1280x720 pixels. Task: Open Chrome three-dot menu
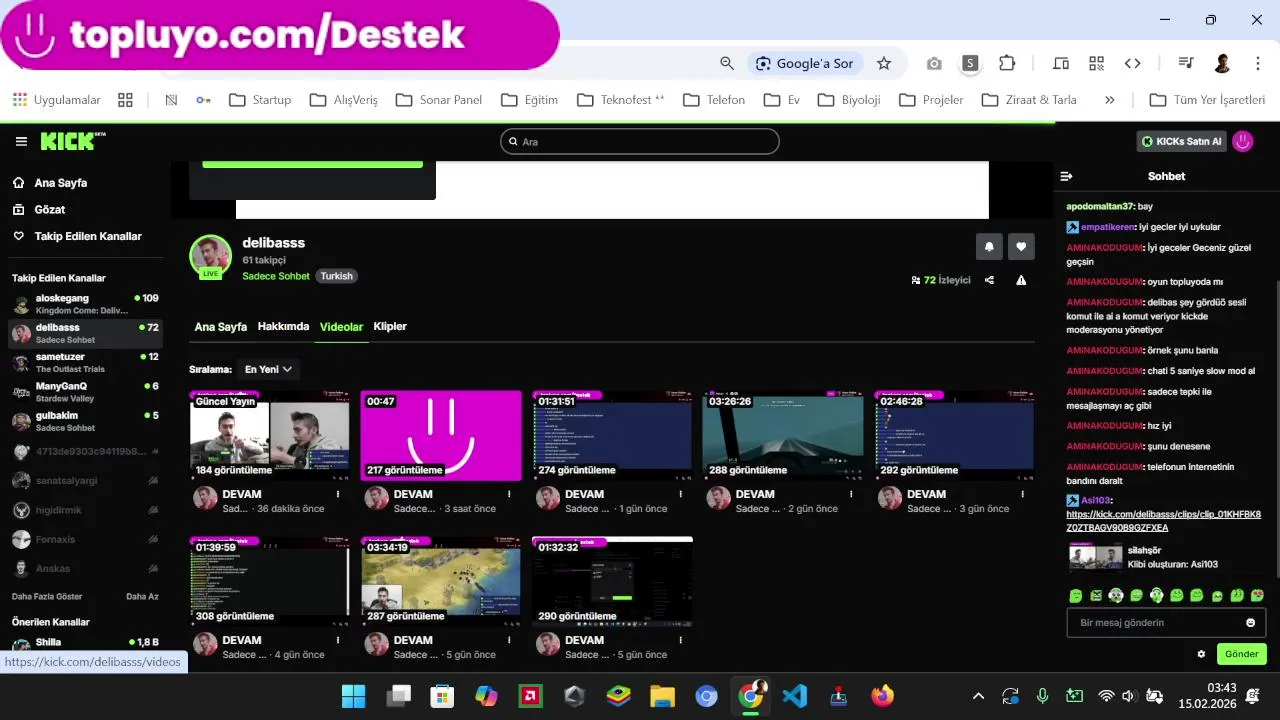1258,63
